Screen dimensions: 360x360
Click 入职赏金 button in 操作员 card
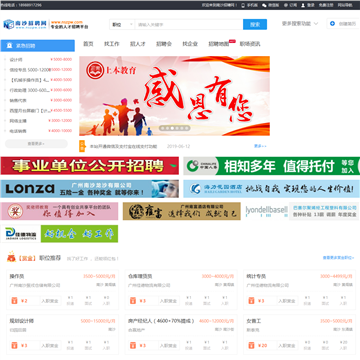tap(50, 301)
